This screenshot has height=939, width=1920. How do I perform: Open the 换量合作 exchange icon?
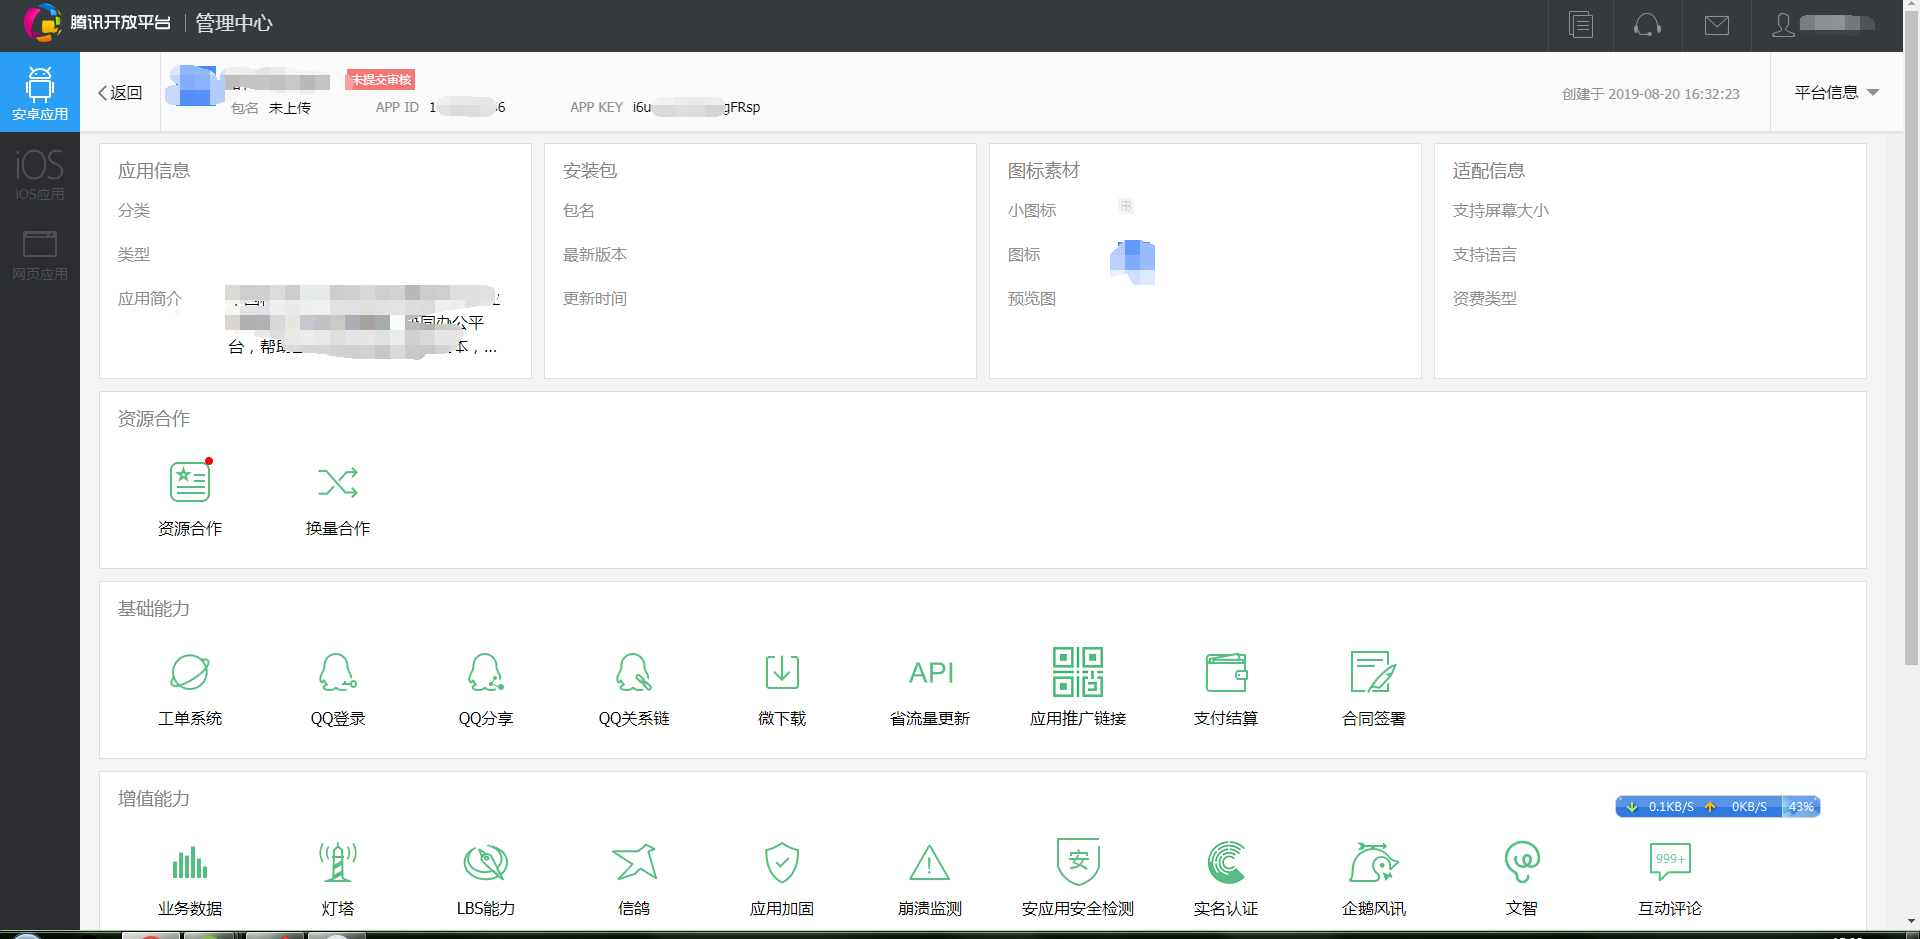tap(338, 482)
